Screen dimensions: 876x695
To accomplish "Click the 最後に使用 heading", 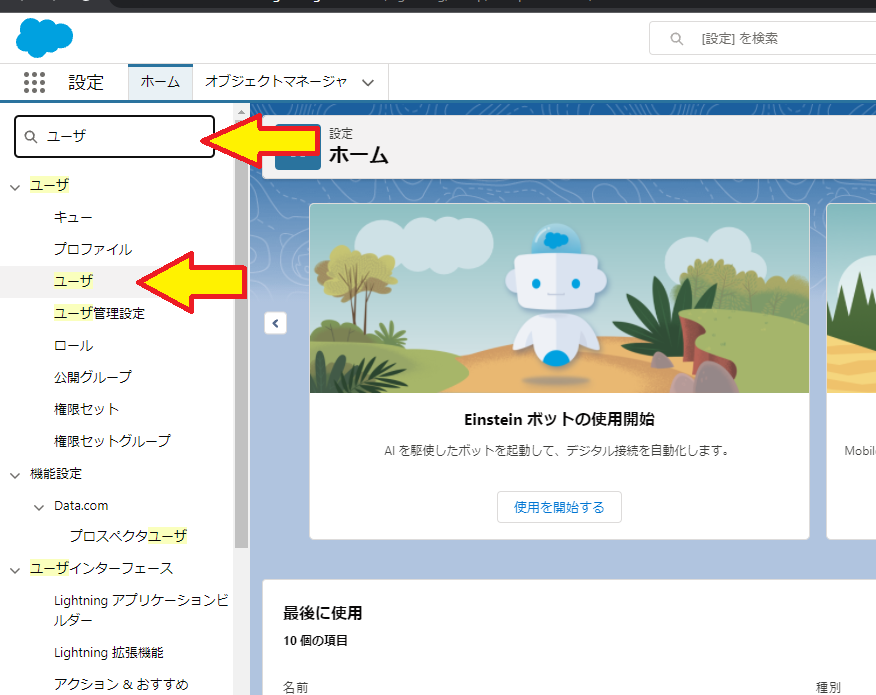I will (322, 613).
